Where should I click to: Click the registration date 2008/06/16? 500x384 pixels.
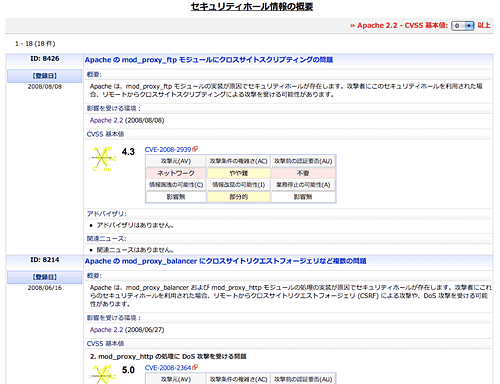point(45,288)
